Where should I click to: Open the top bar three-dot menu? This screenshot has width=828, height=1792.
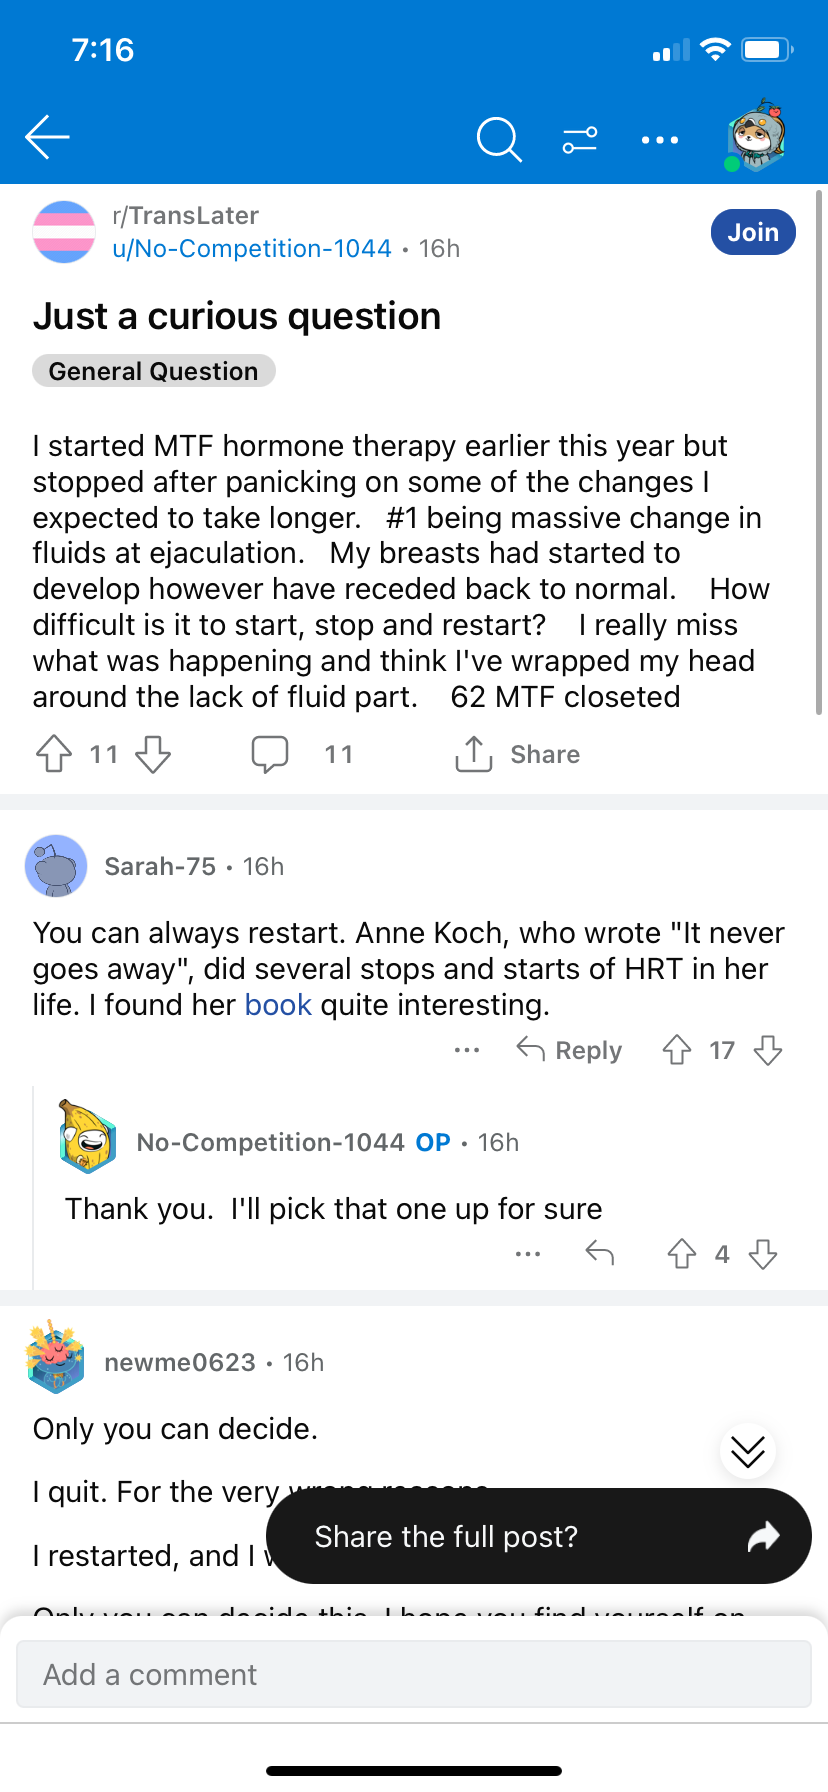coord(660,140)
